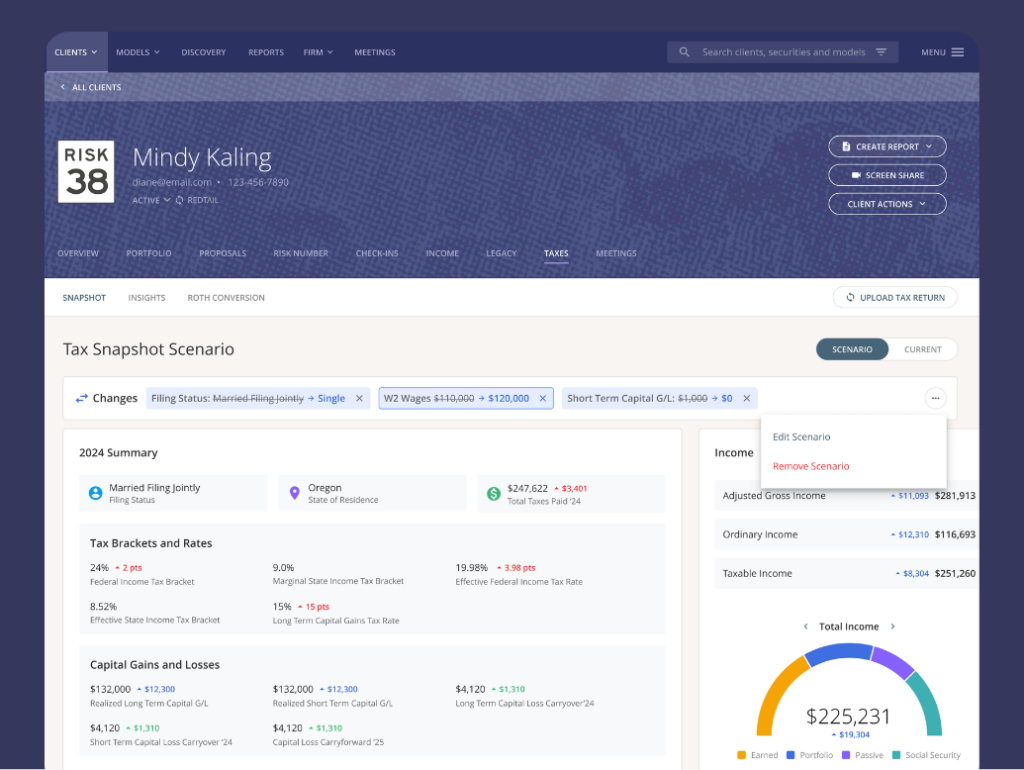The width and height of the screenshot is (1024, 770).
Task: Click the three-dots scenario options button
Action: coord(935,398)
